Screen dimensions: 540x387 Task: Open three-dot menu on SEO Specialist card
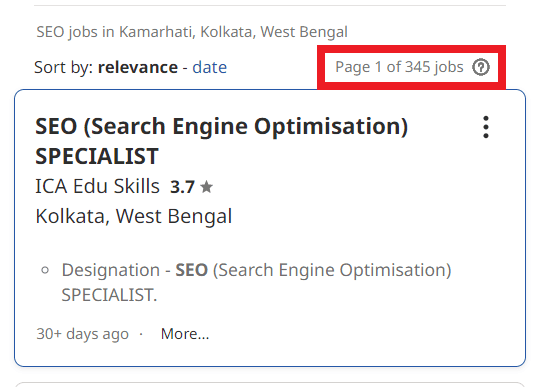tap(486, 127)
